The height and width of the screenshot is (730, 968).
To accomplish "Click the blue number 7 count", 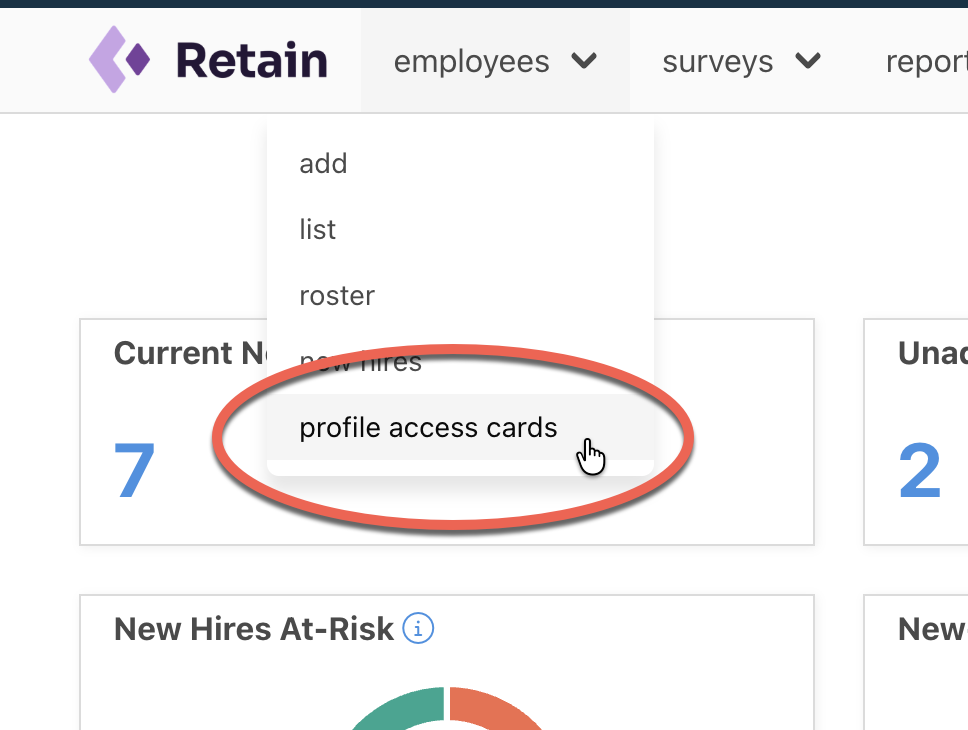I will tap(135, 470).
